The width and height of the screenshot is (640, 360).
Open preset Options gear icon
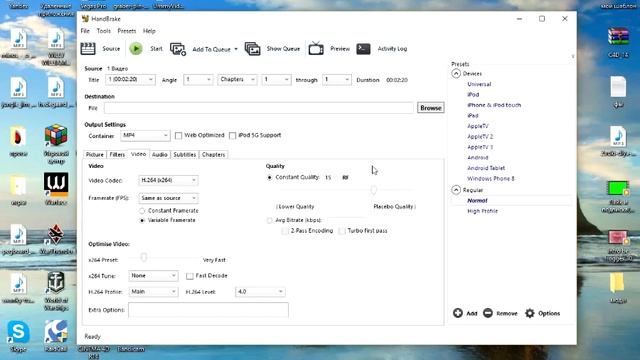(530, 313)
